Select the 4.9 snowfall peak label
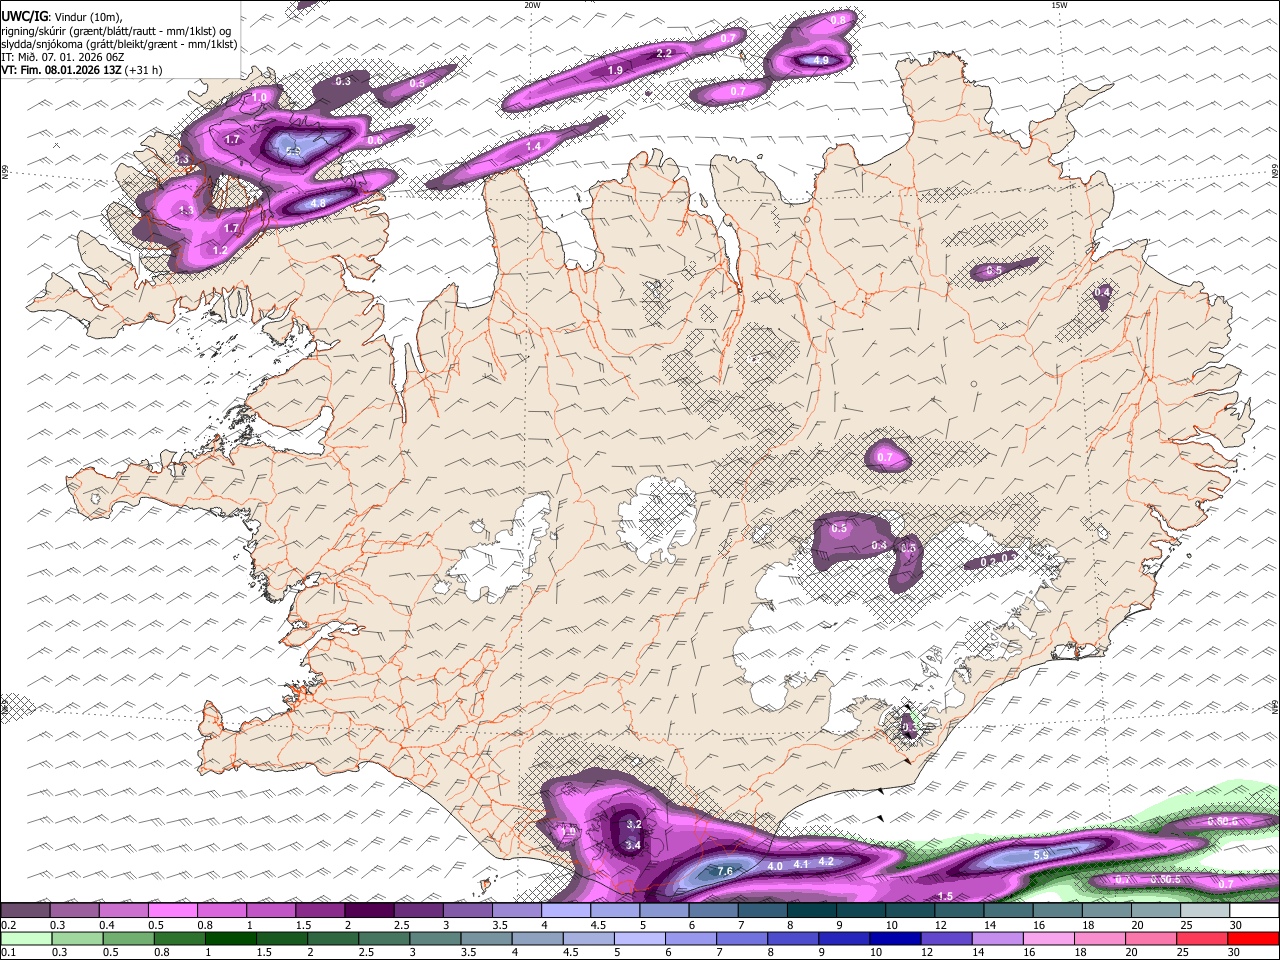This screenshot has height=960, width=1280. (x=820, y=61)
